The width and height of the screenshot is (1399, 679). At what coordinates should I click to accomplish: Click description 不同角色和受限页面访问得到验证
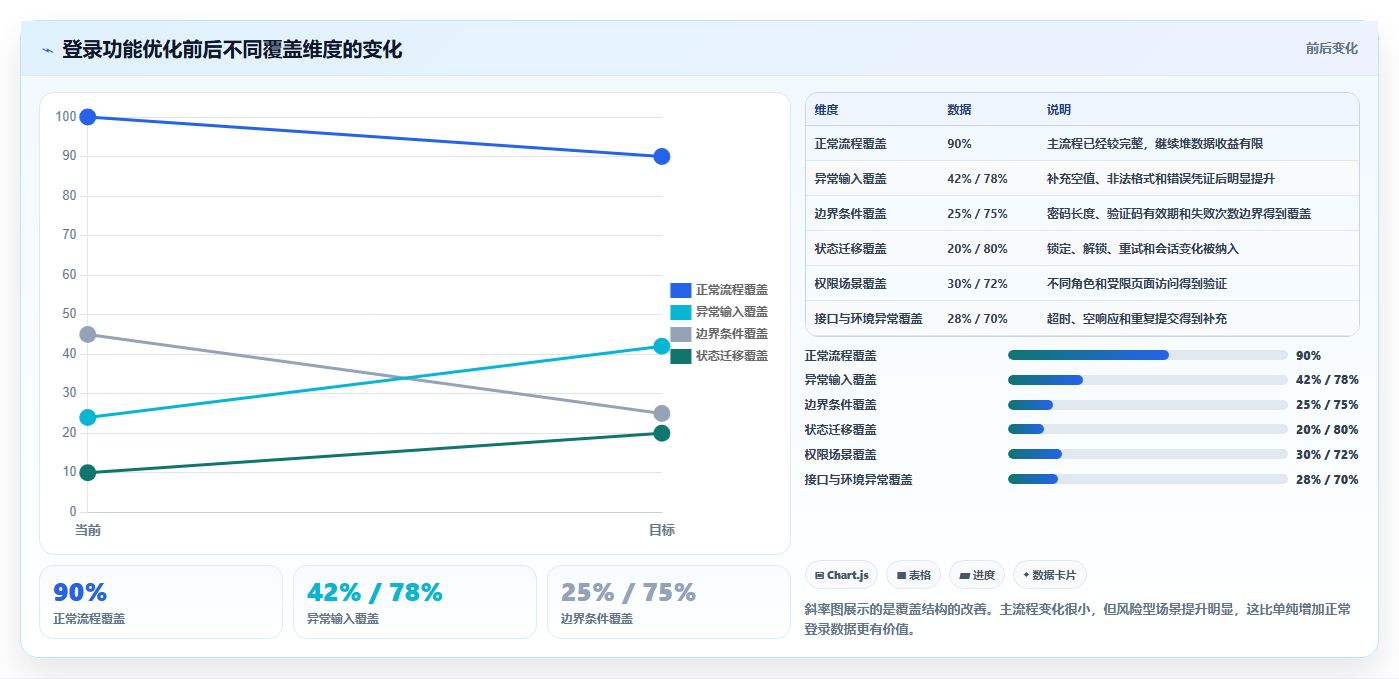click(x=1137, y=284)
